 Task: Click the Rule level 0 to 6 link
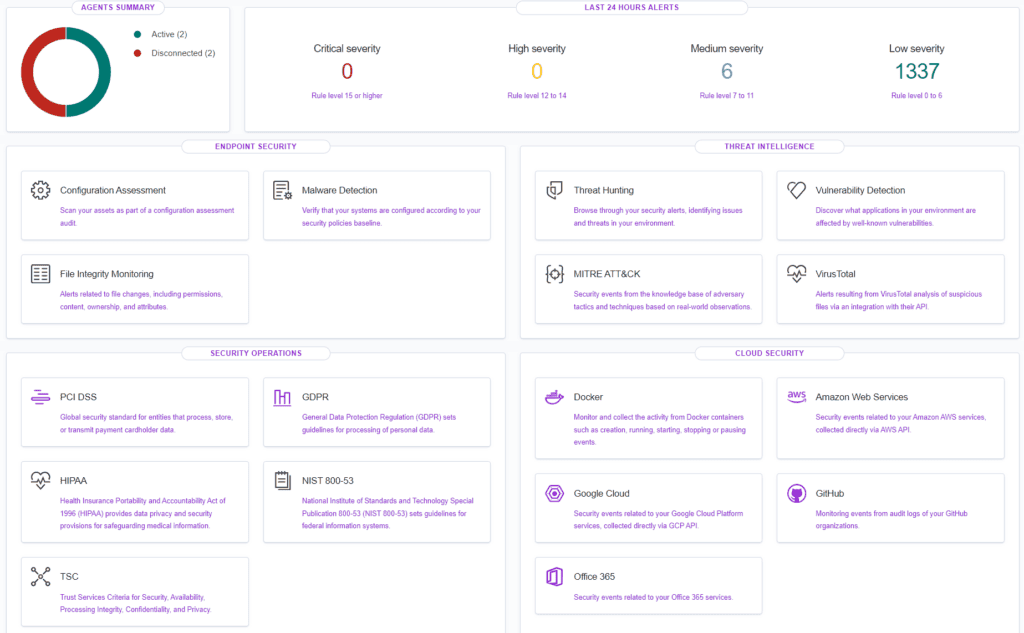[x=917, y=94]
